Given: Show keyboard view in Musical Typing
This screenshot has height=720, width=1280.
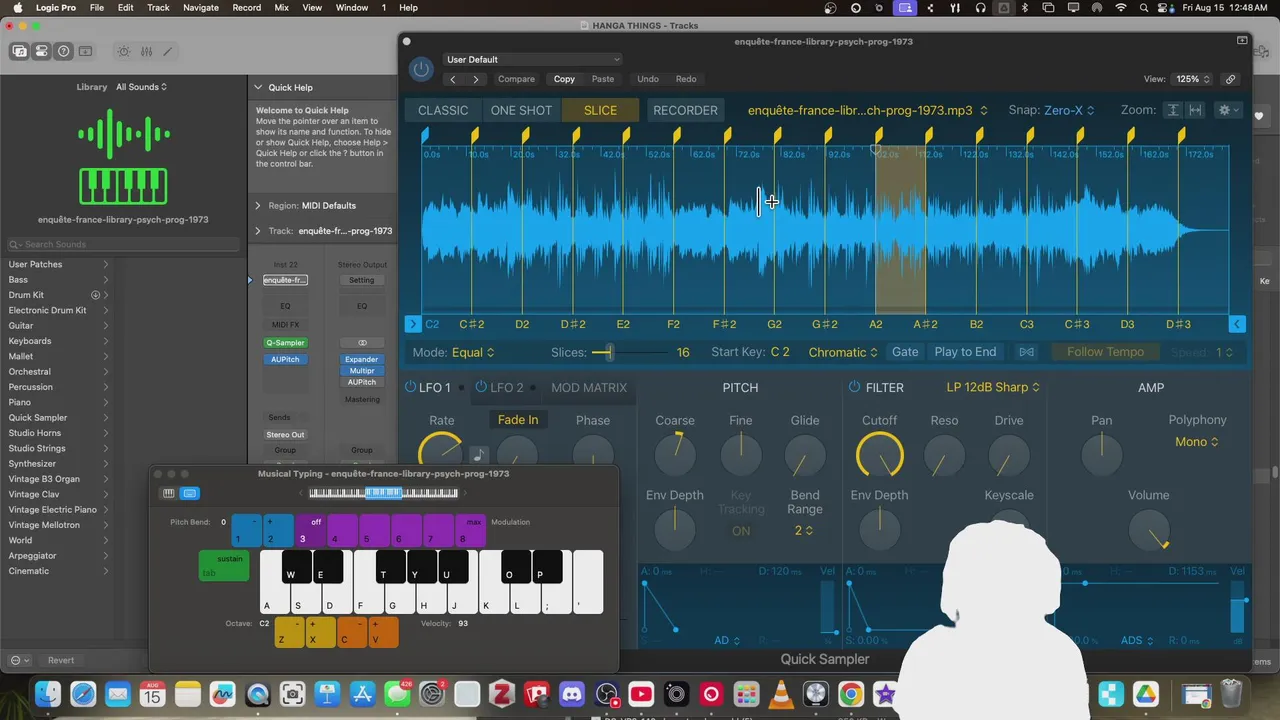Looking at the screenshot, I should coord(168,493).
